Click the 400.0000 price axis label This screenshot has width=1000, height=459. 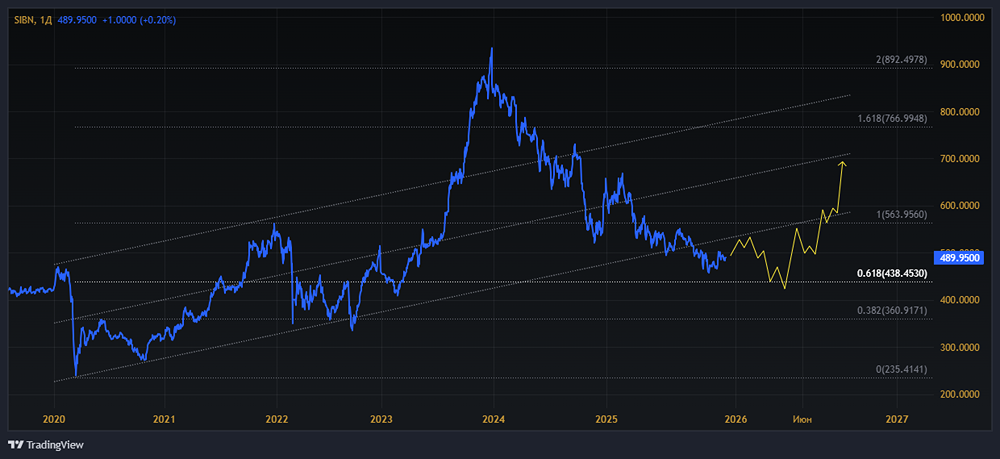960,300
